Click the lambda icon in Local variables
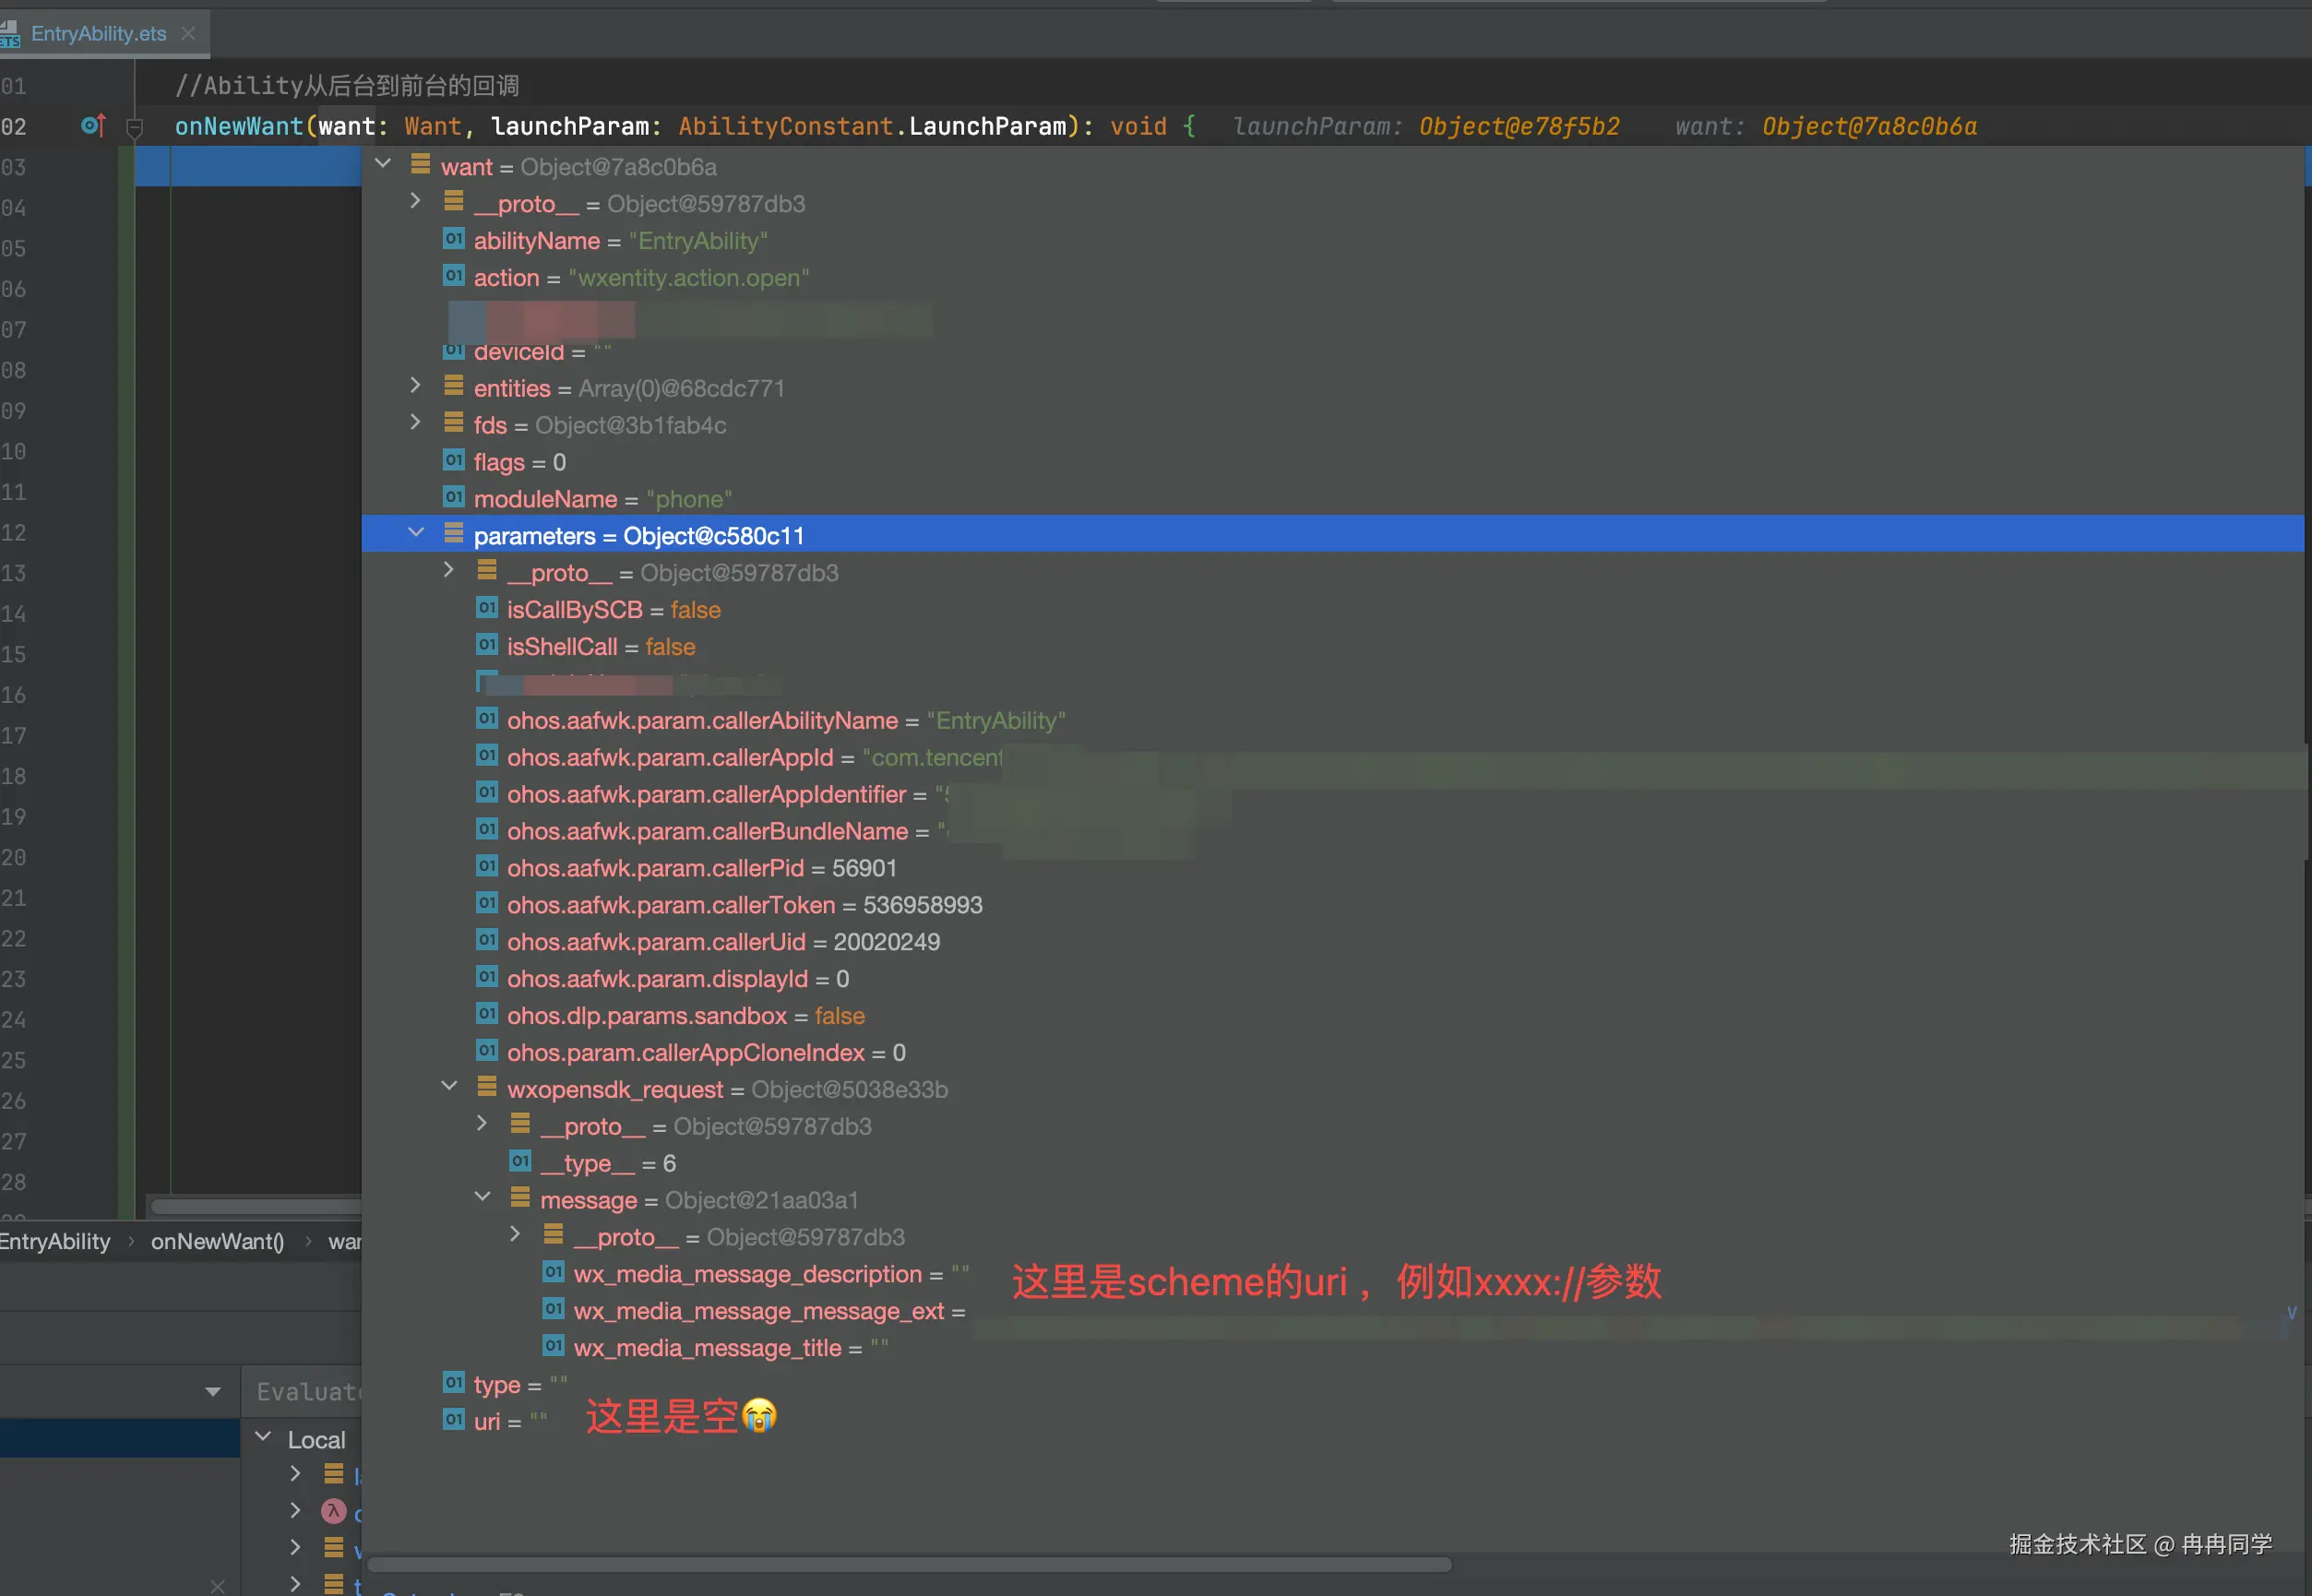Viewport: 2312px width, 1596px height. pyautogui.click(x=334, y=1511)
